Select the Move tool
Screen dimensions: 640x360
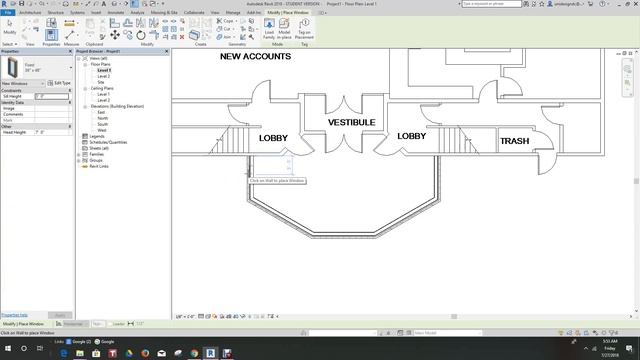[x=115, y=35]
